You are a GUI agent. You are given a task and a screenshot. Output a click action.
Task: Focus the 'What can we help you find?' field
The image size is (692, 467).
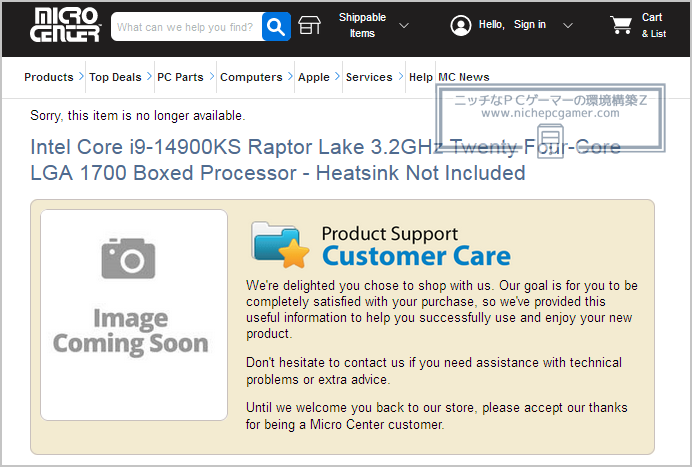coord(186,27)
